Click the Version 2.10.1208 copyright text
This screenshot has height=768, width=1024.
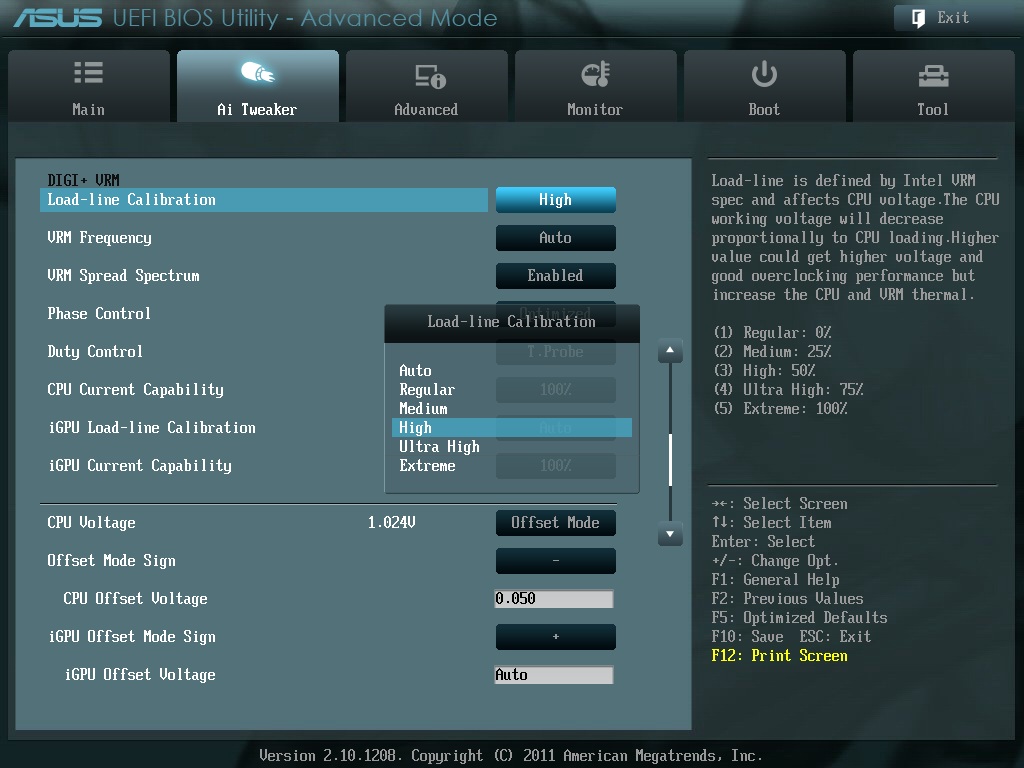[511, 756]
